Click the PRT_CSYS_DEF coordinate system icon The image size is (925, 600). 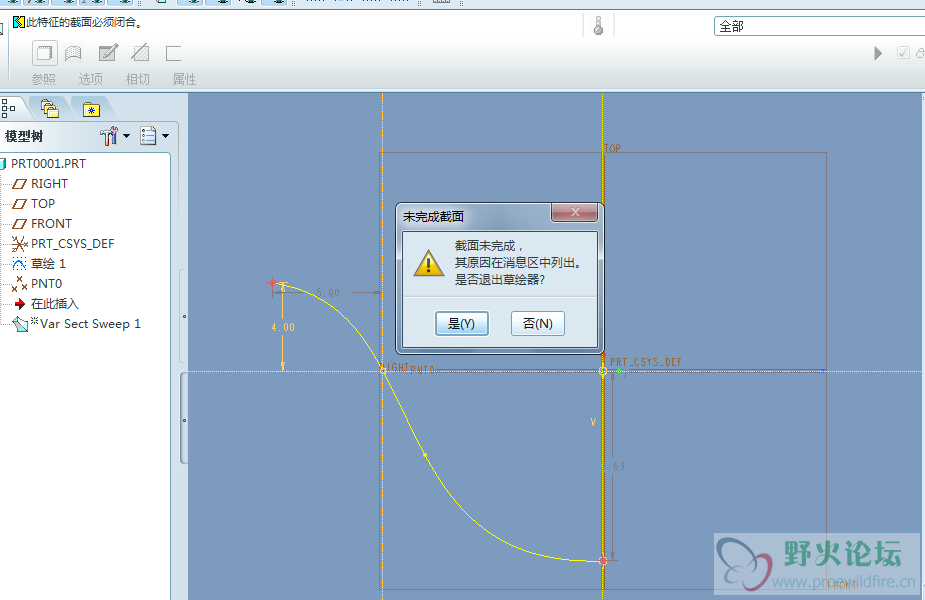pyautogui.click(x=19, y=244)
